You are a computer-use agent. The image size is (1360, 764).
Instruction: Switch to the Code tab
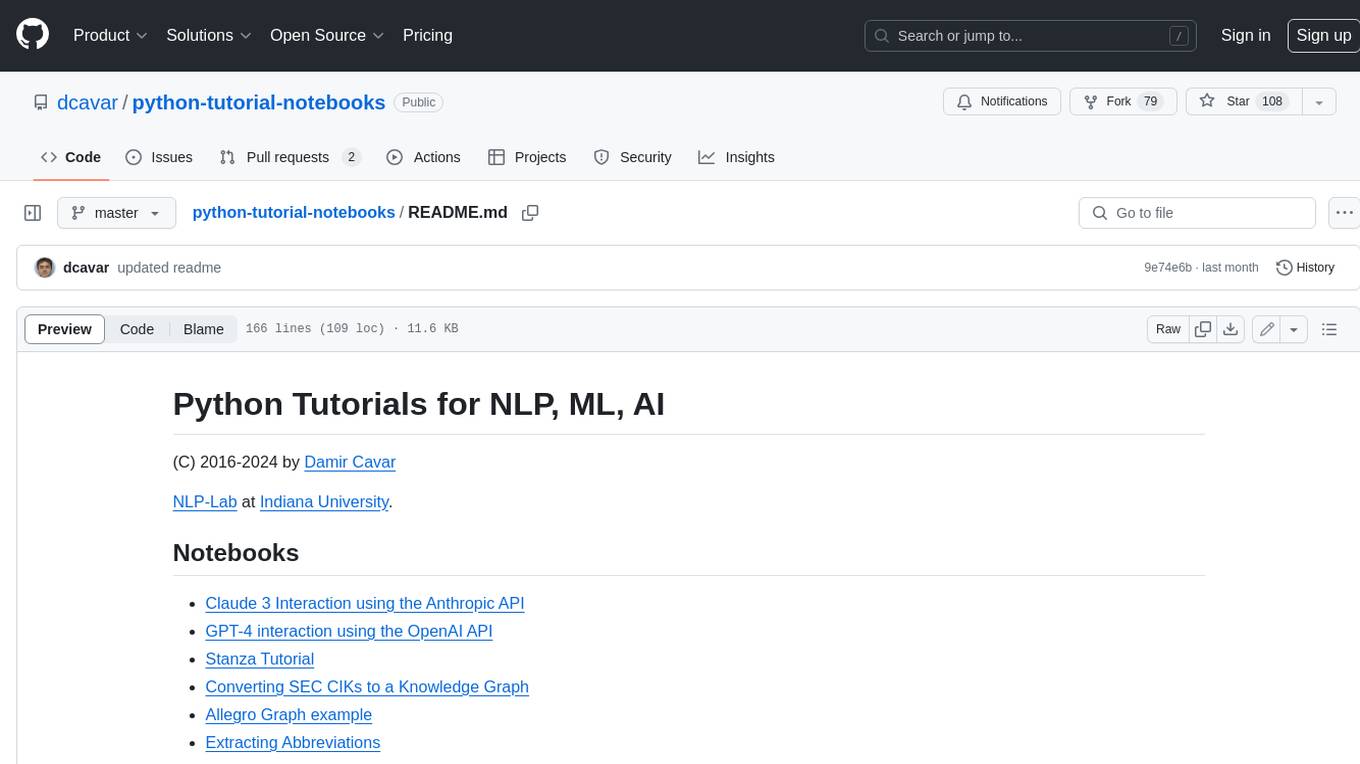[x=71, y=157]
